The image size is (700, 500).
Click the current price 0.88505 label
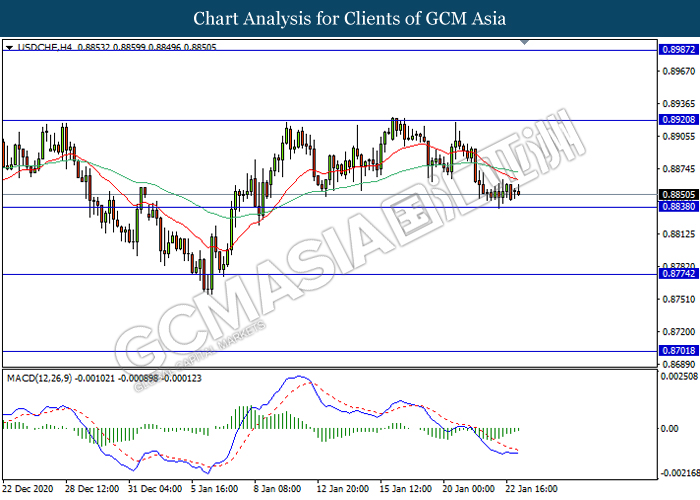pos(679,194)
